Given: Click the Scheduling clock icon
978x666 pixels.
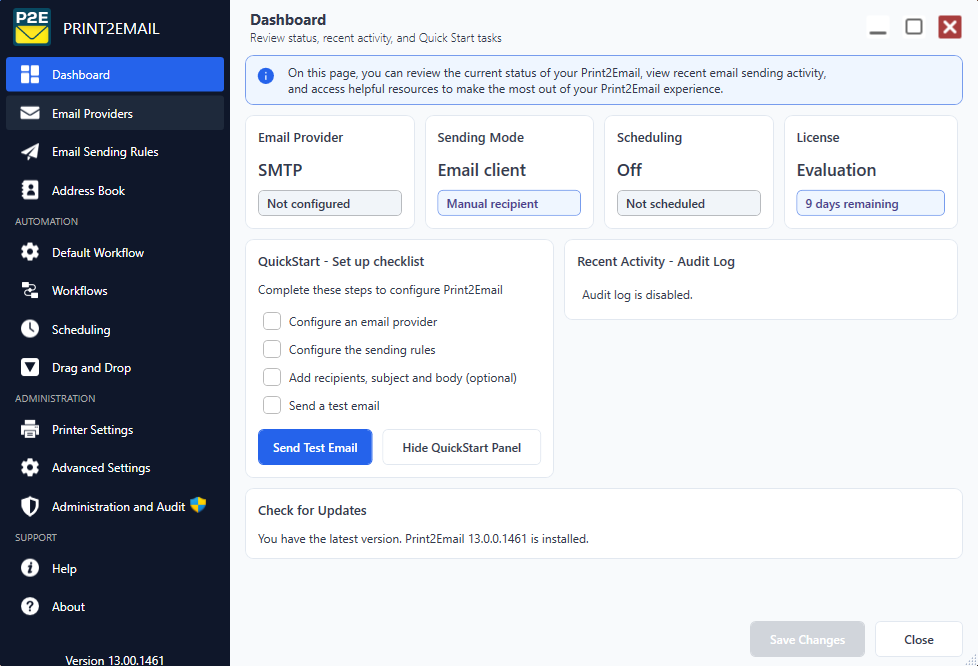Looking at the screenshot, I should [x=30, y=329].
